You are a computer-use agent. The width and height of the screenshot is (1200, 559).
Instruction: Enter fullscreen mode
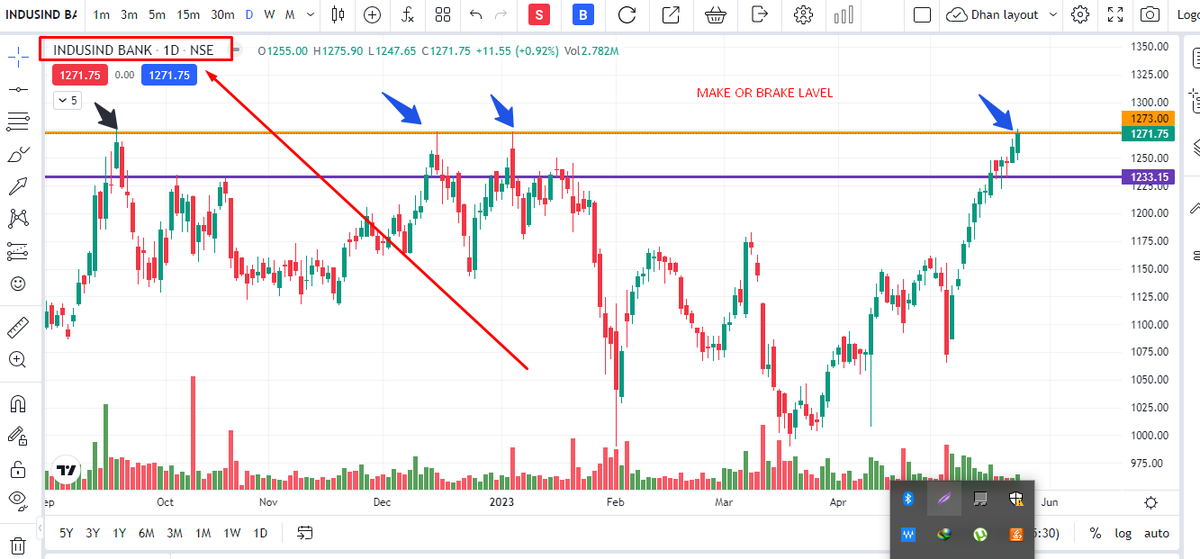click(1116, 15)
